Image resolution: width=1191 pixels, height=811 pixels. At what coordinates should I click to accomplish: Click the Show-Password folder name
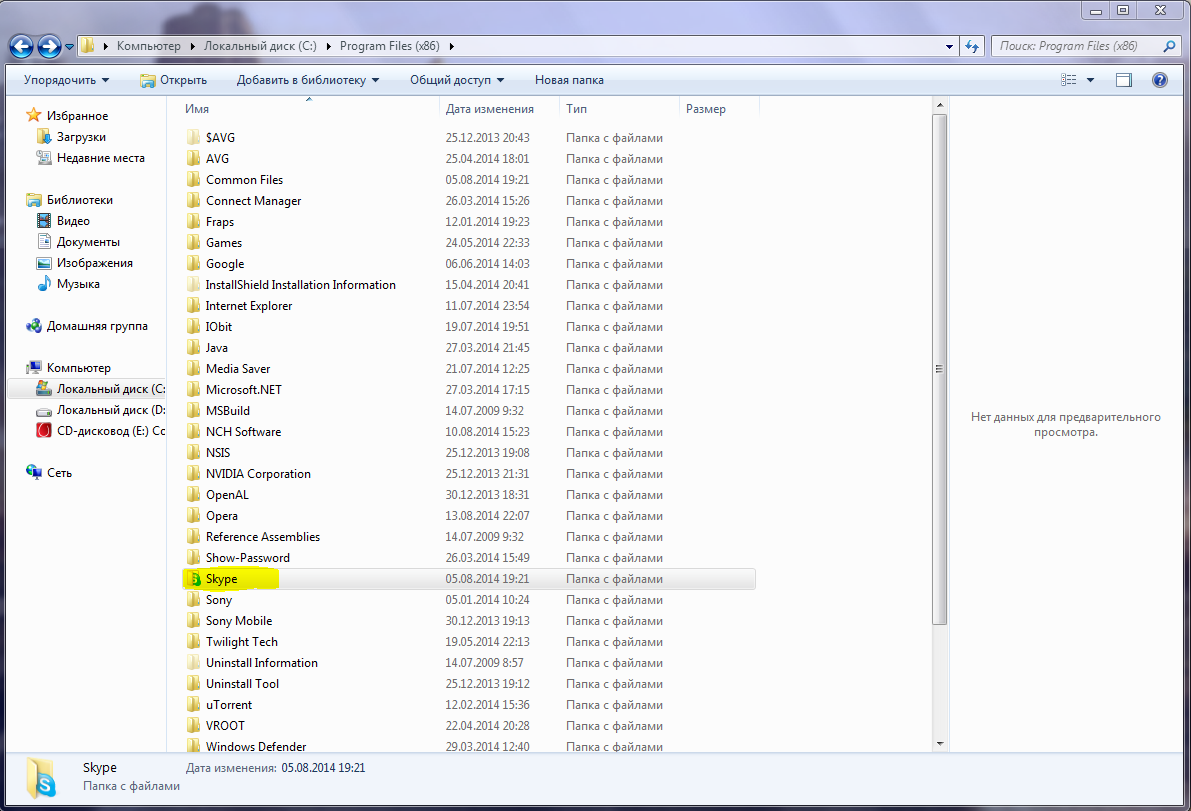click(x=248, y=557)
